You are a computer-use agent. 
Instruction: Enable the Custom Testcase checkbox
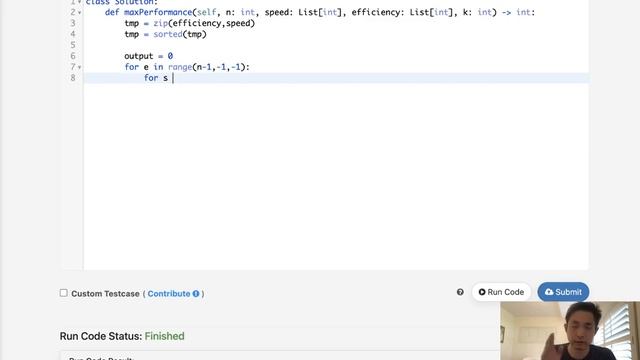[x=64, y=293]
